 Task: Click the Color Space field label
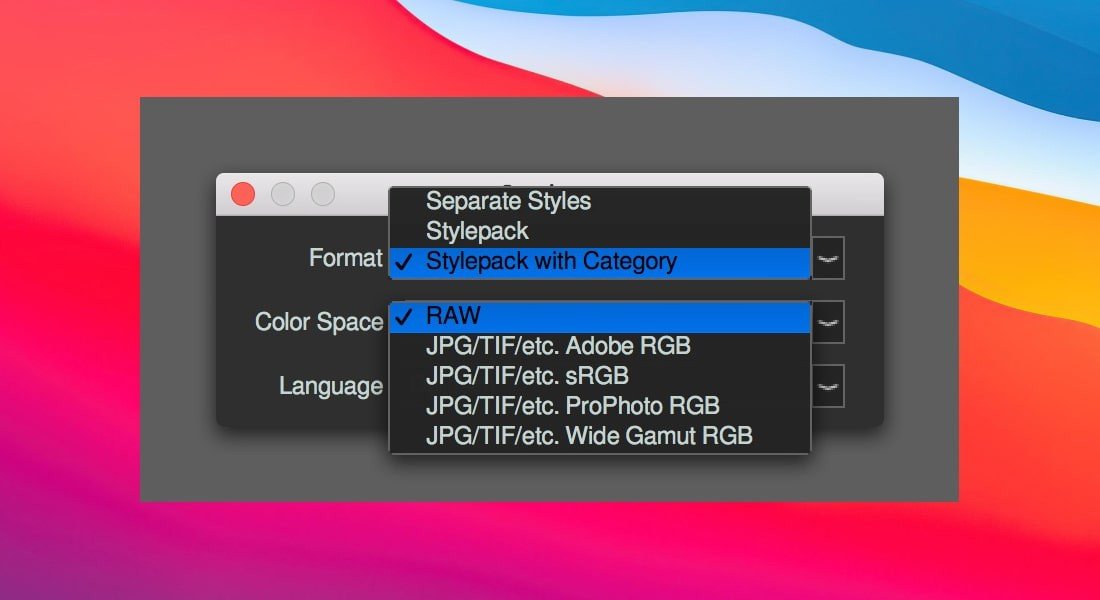[318, 322]
